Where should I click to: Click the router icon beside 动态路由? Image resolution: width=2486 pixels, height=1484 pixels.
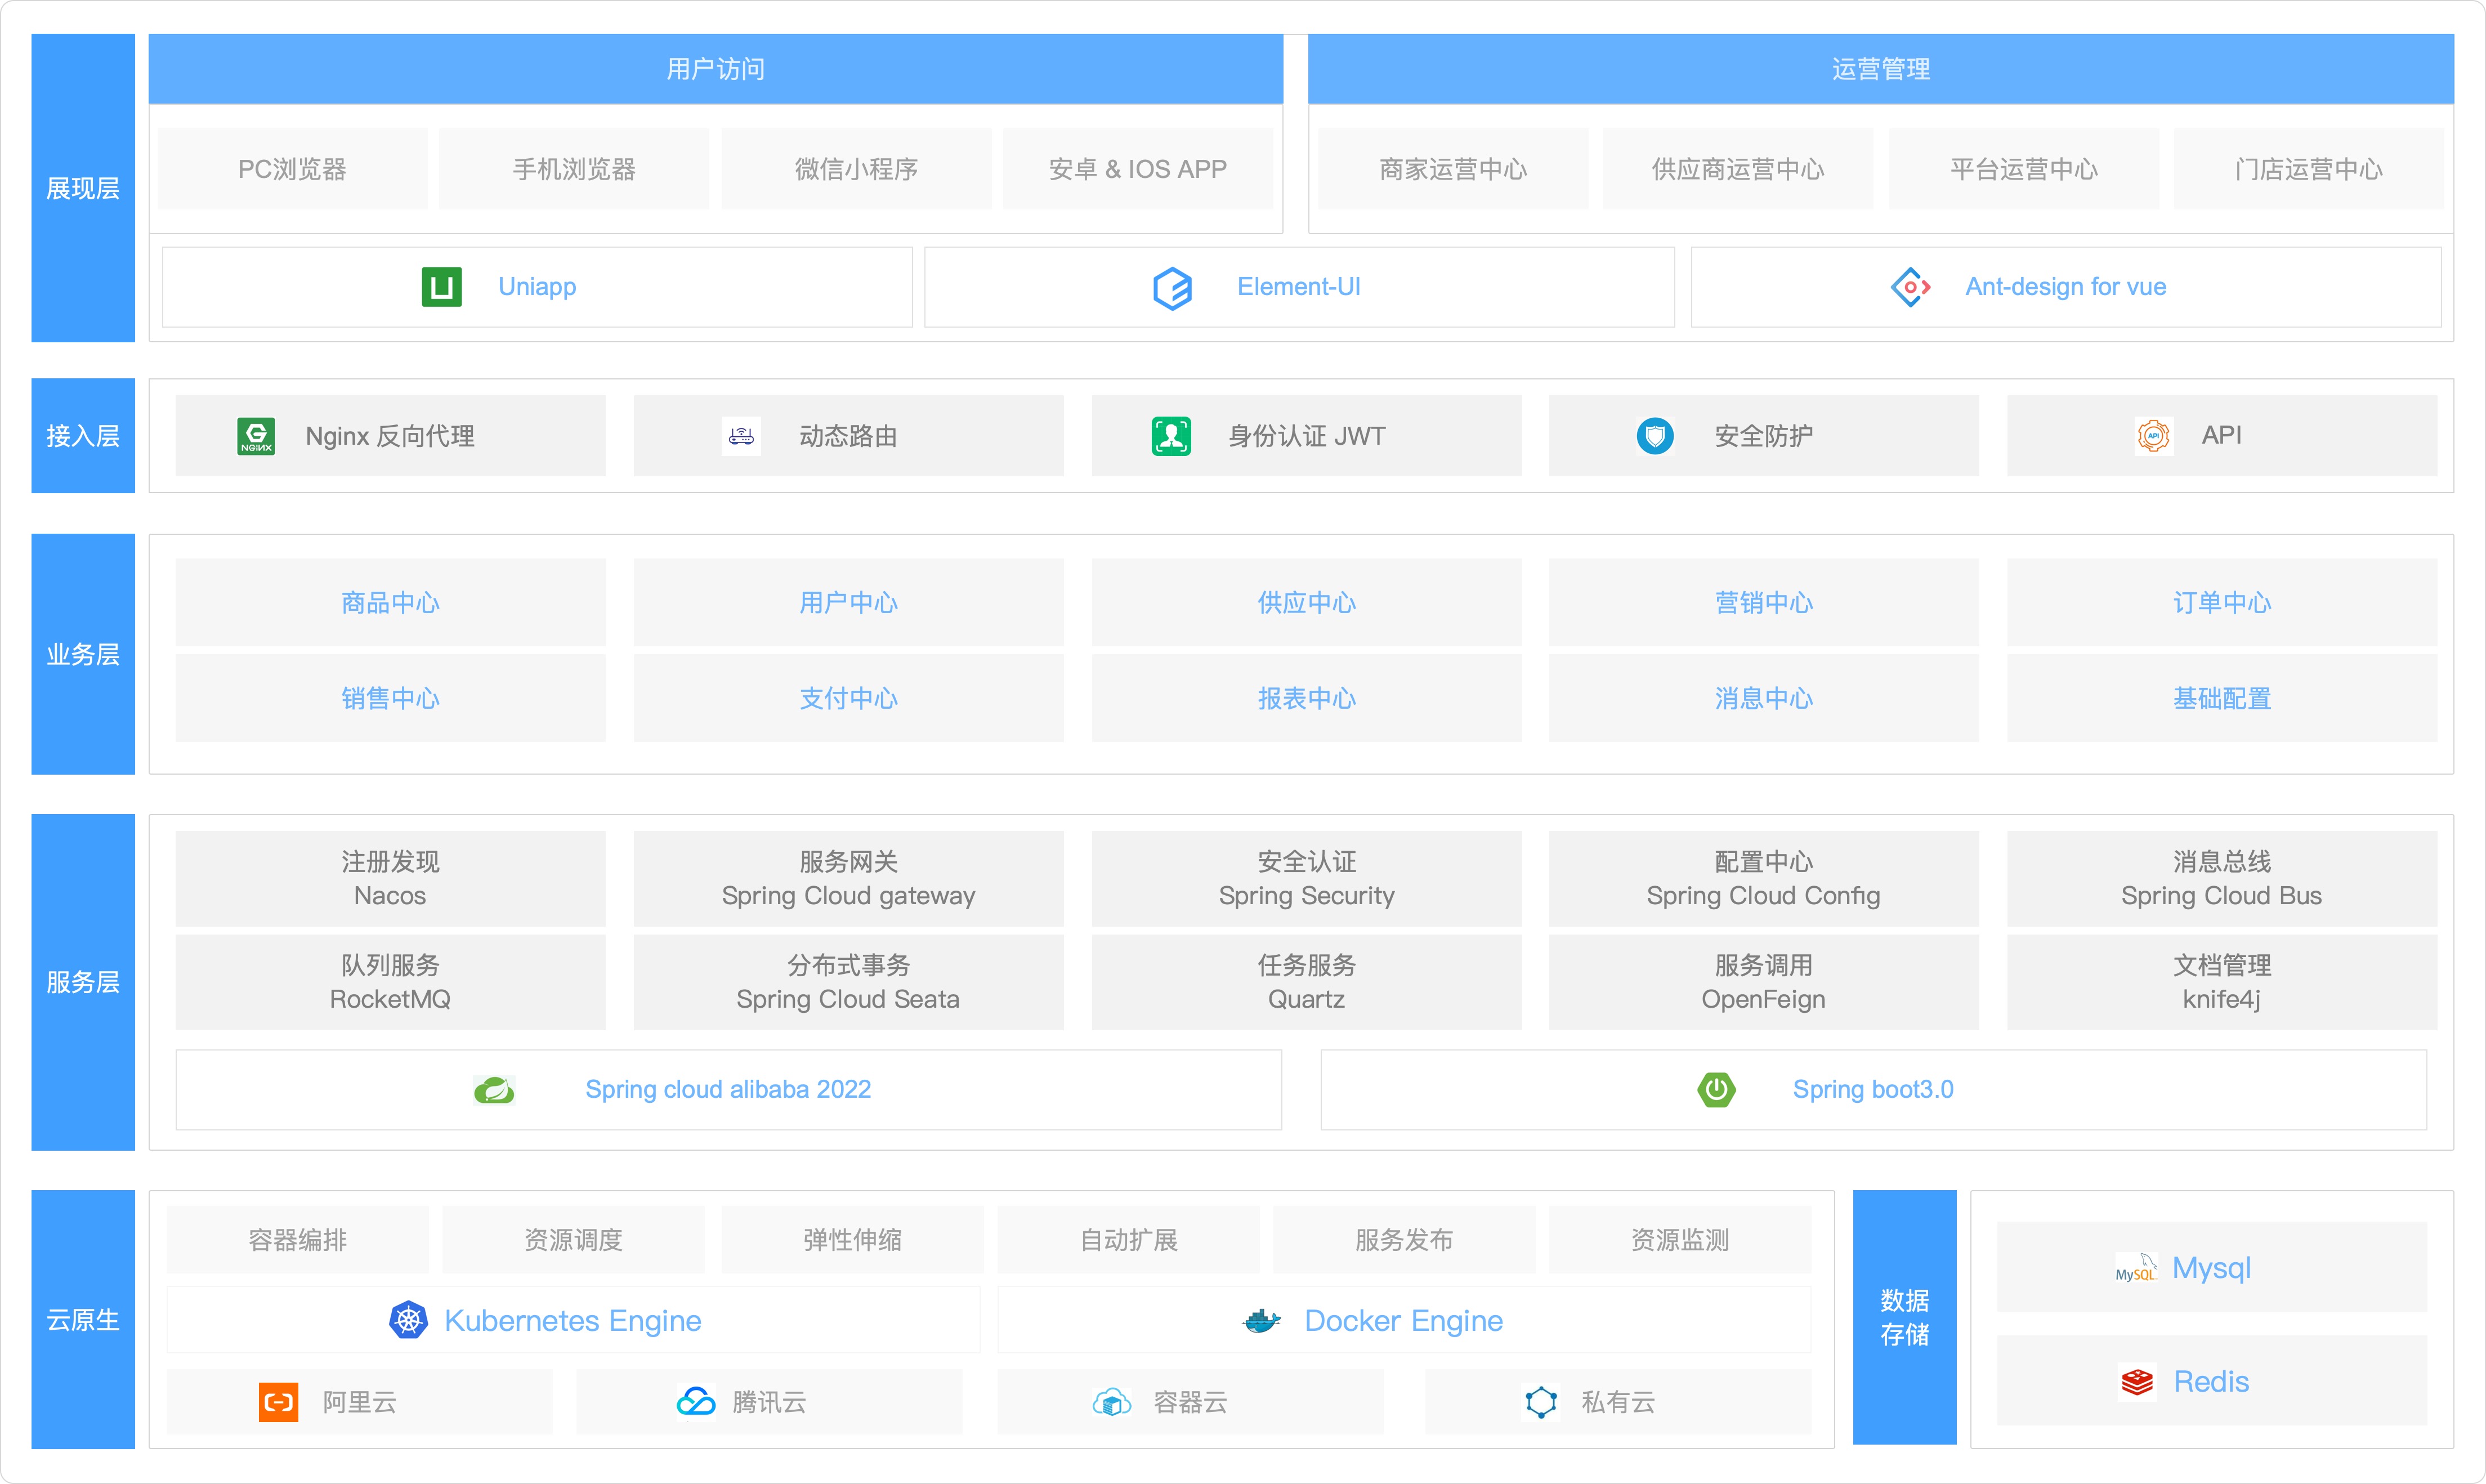pos(741,436)
